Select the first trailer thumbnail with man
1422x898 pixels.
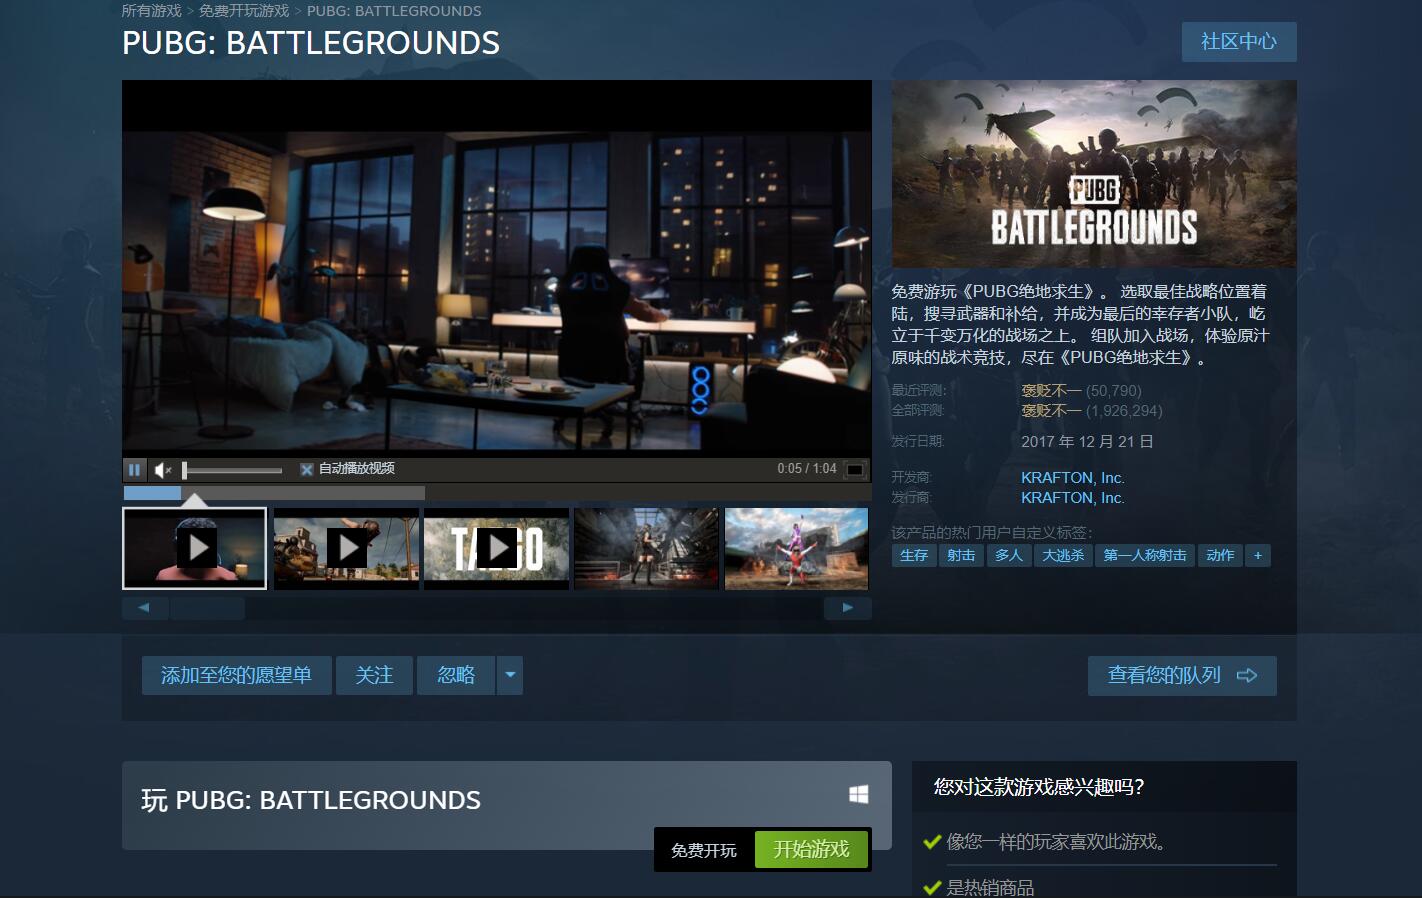click(x=194, y=548)
